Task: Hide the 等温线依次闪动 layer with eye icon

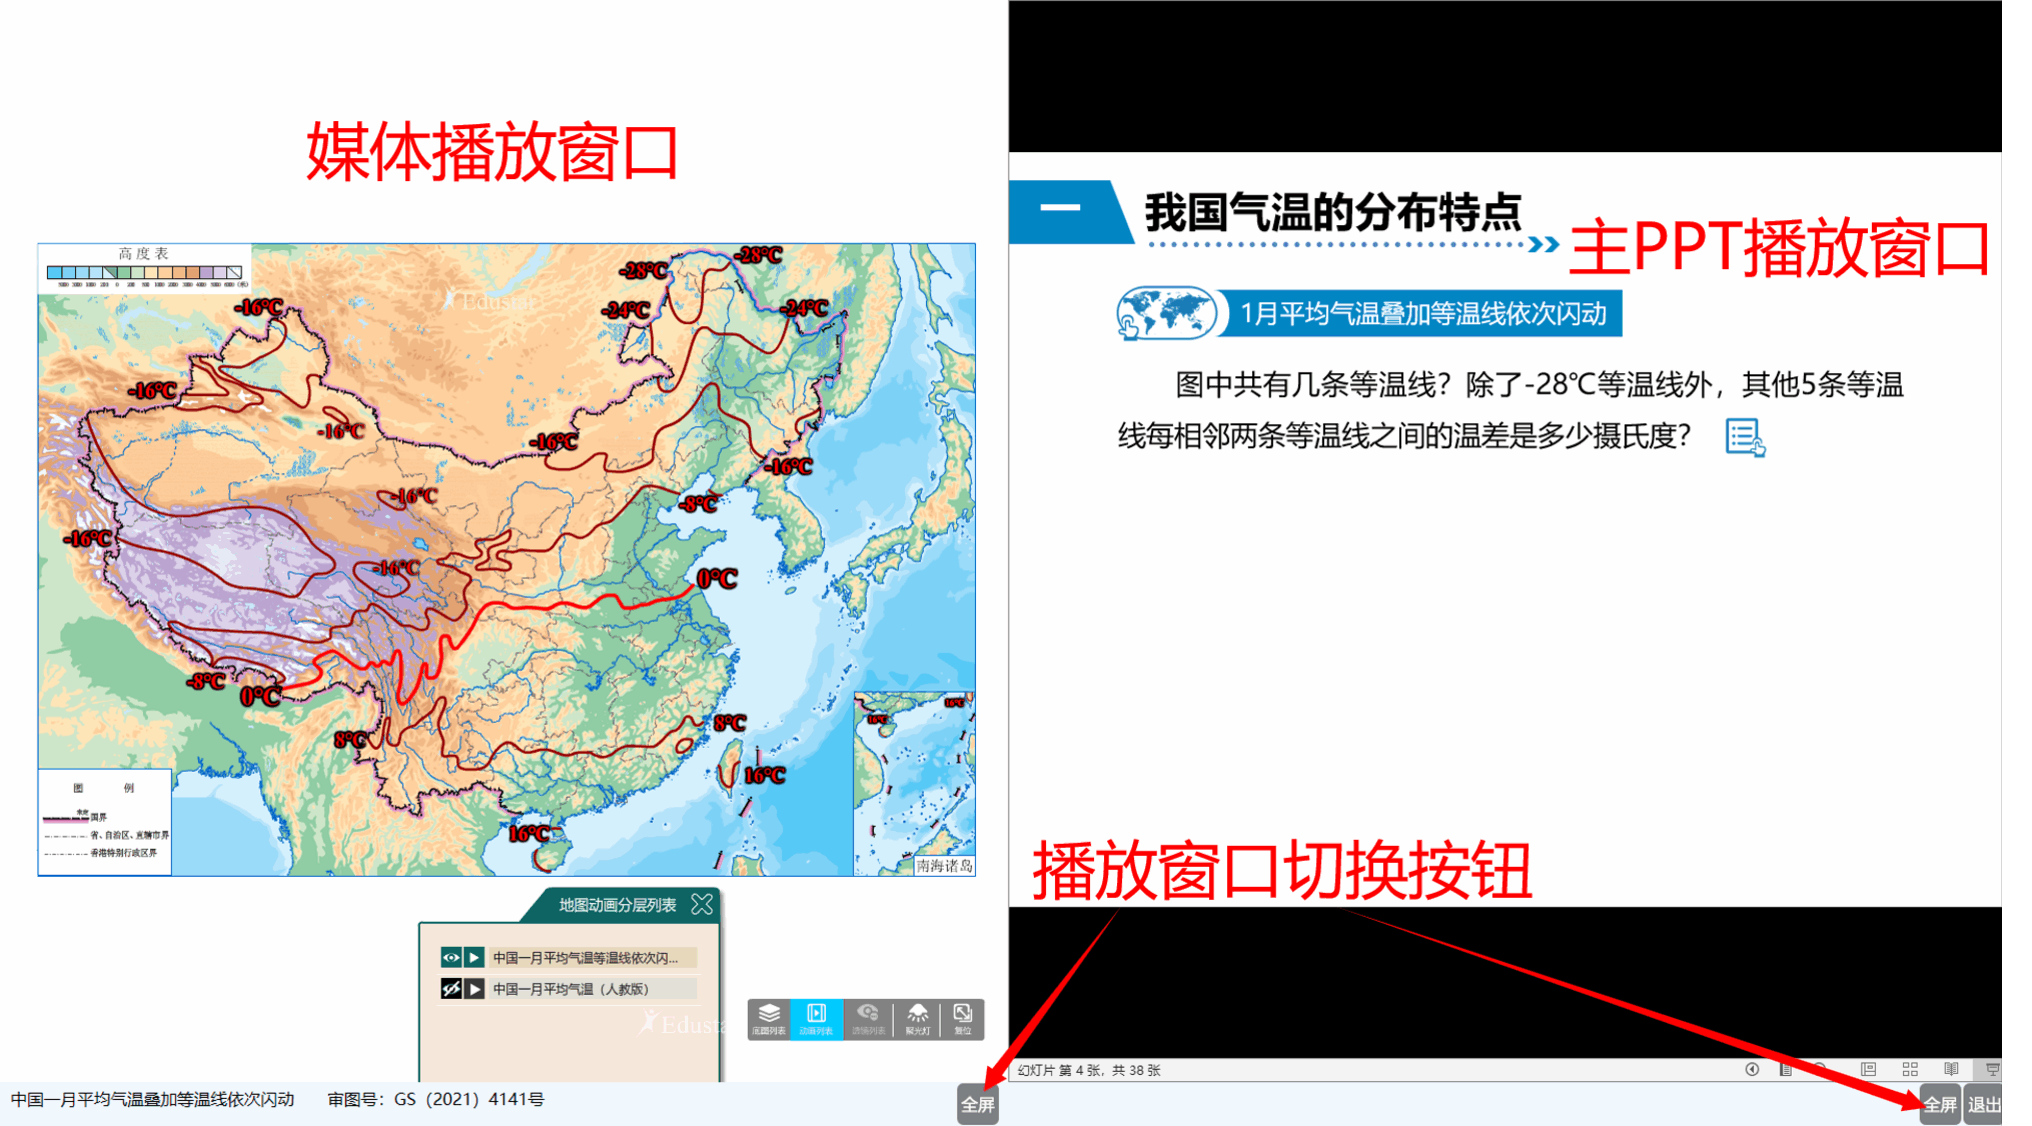Action: (451, 958)
